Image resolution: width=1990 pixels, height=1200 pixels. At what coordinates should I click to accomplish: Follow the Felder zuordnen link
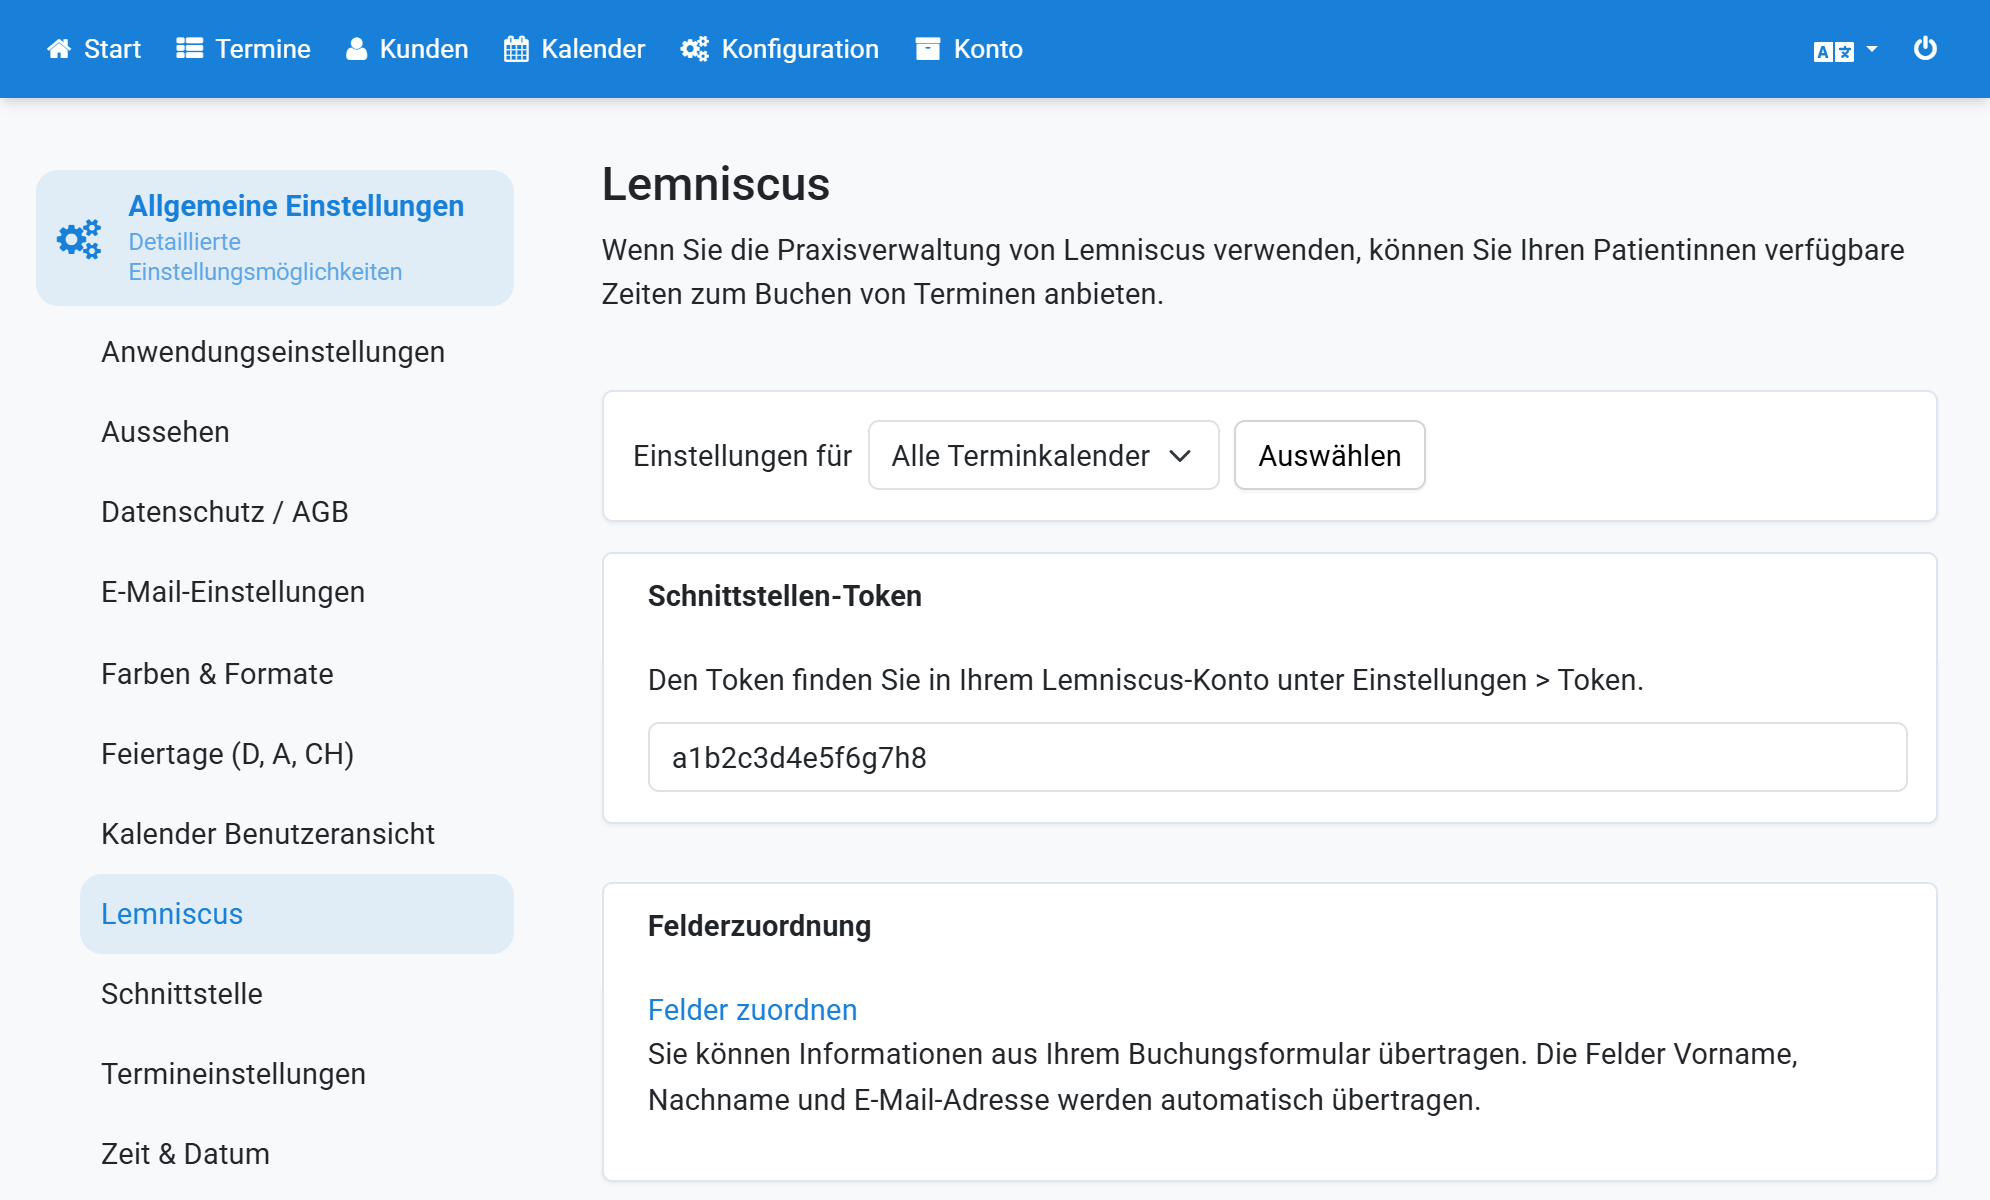pyautogui.click(x=752, y=1010)
